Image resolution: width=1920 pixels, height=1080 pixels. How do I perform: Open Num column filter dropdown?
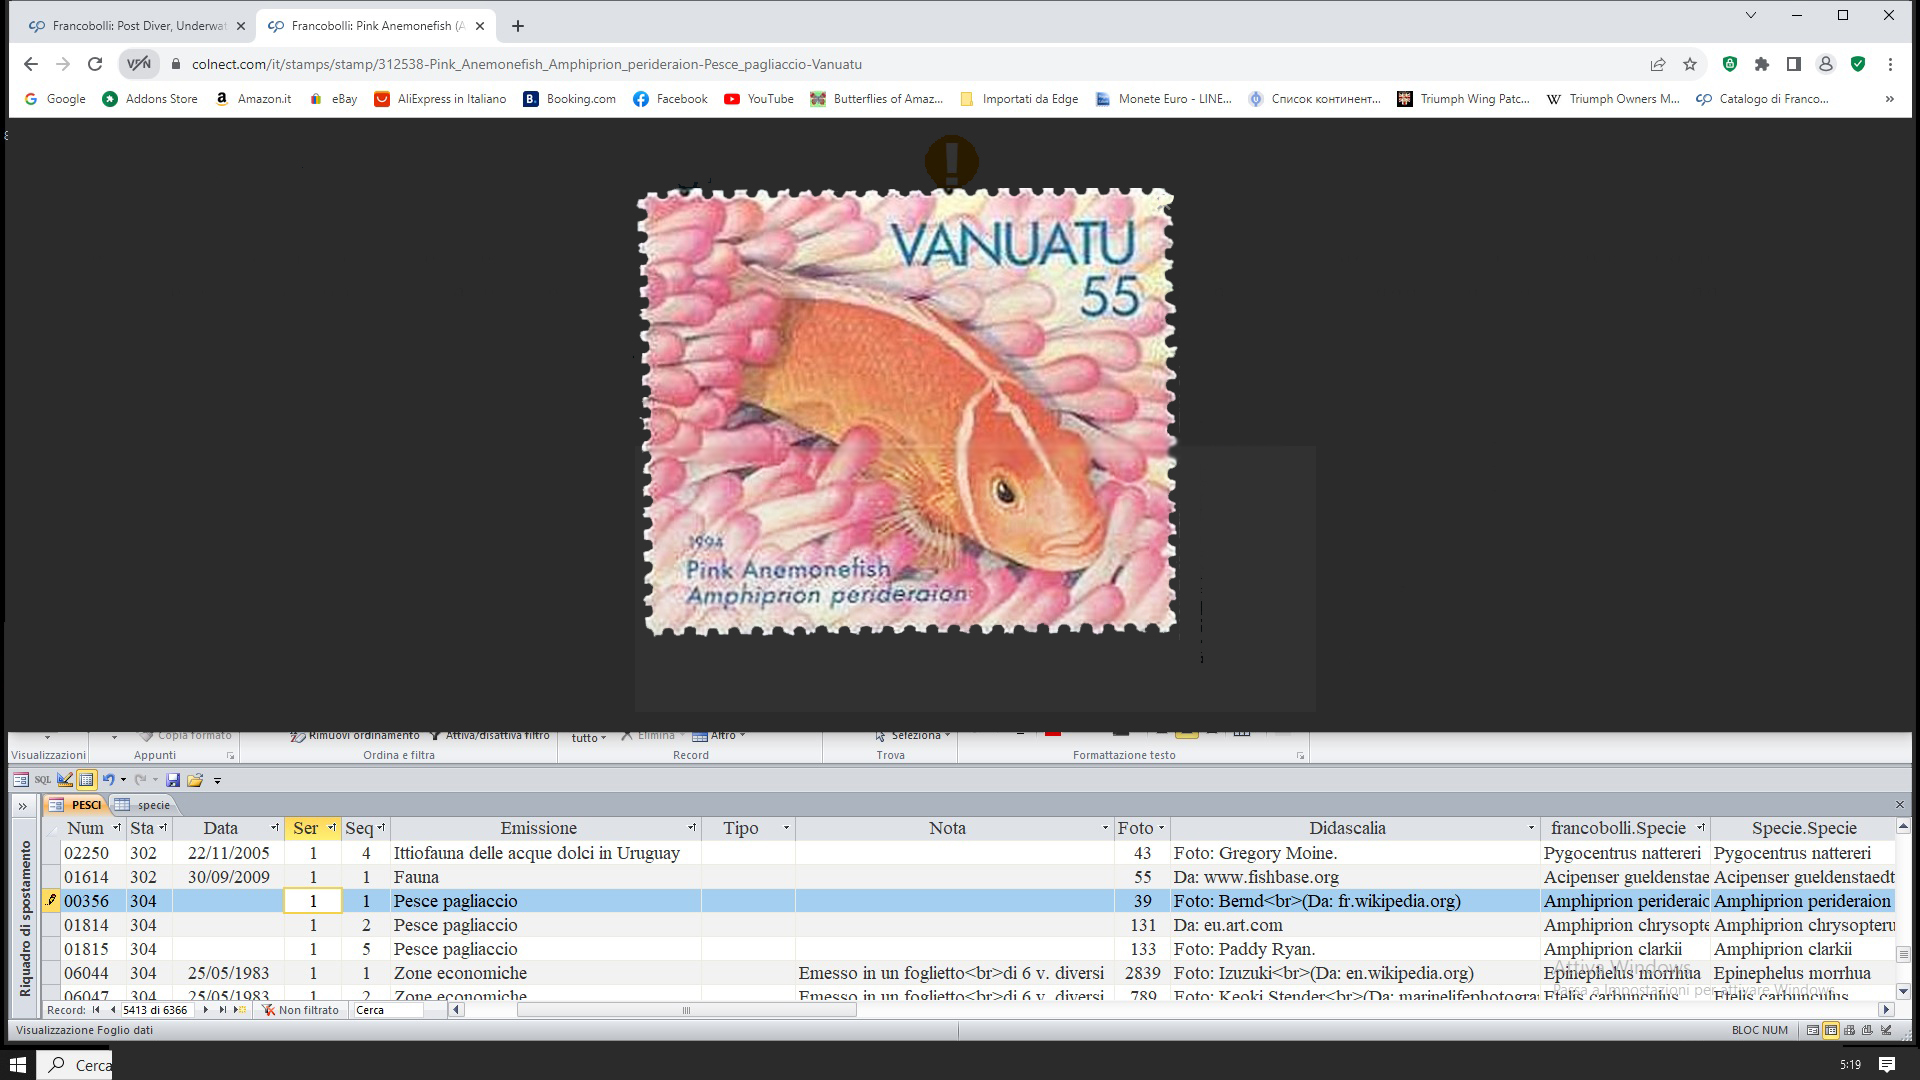pos(117,828)
